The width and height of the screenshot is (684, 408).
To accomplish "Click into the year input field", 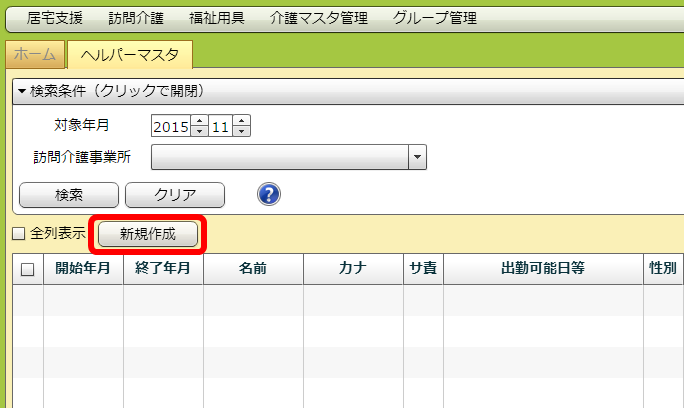I will (x=170, y=126).
